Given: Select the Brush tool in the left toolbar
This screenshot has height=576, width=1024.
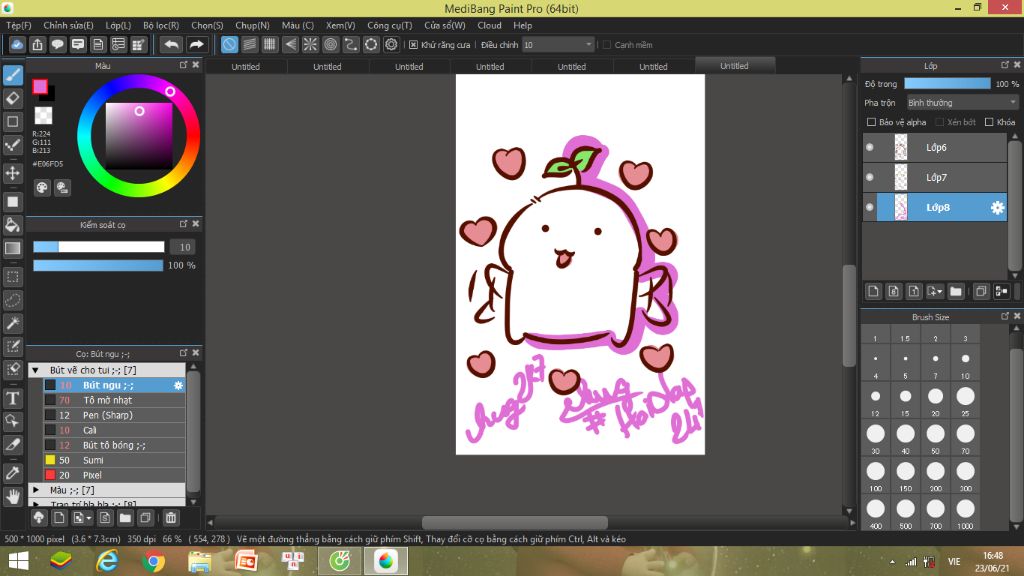Looking at the screenshot, I should tap(13, 75).
